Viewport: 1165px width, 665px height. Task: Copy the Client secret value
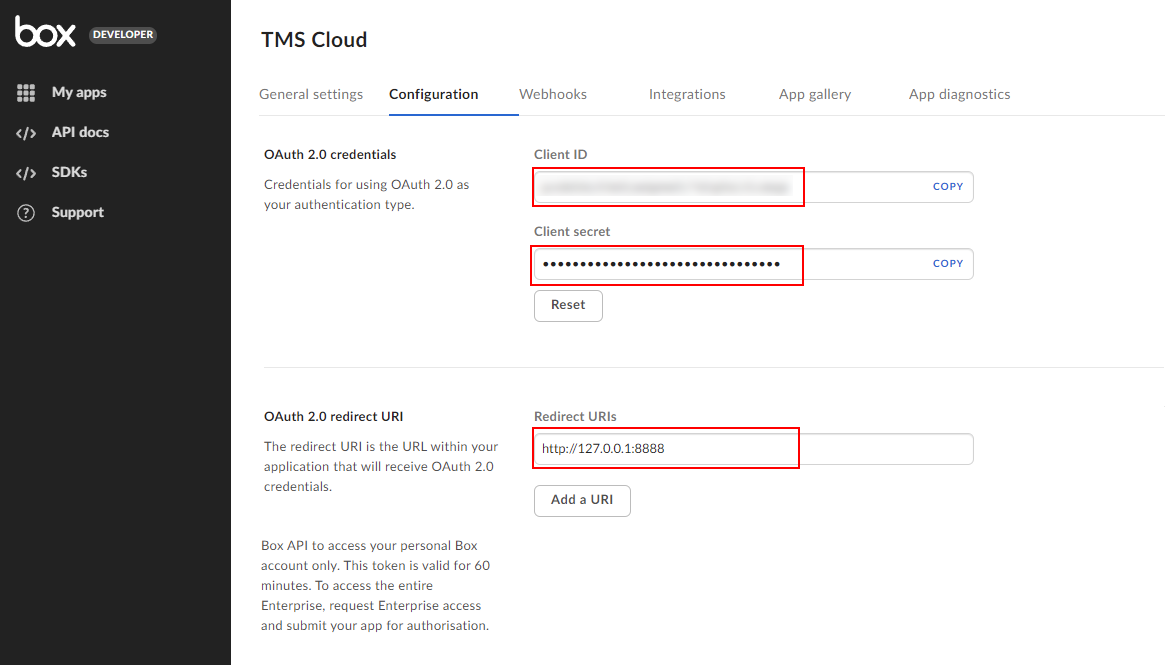pos(947,264)
